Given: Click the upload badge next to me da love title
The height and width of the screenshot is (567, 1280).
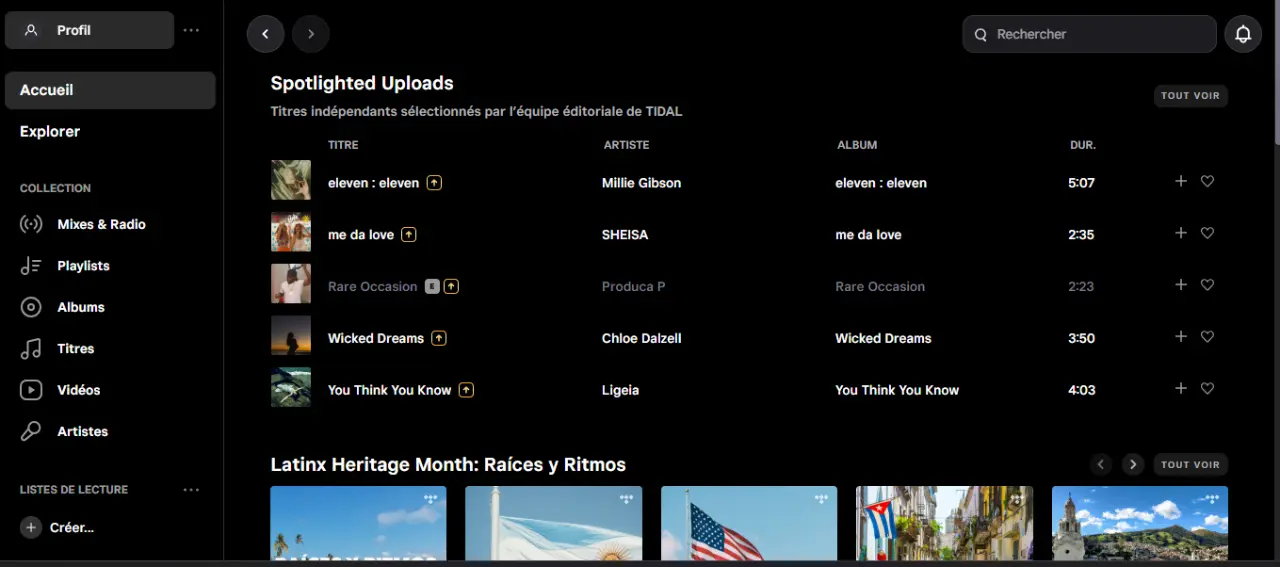Looking at the screenshot, I should pos(409,234).
